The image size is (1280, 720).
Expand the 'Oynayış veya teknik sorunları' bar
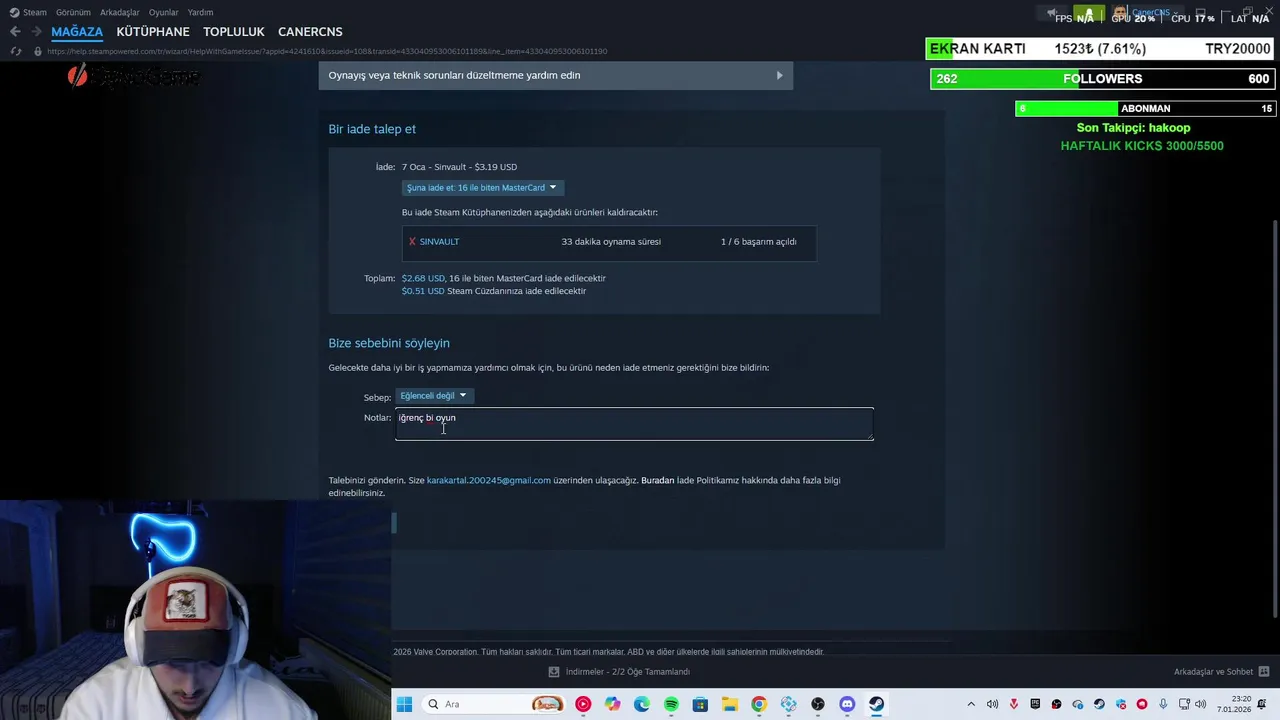tap(556, 75)
